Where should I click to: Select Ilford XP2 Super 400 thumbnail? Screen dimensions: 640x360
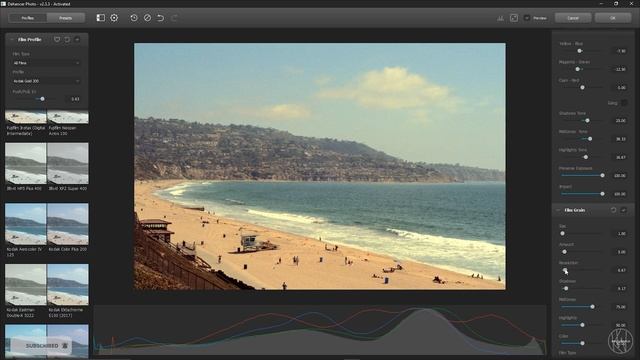pos(68,164)
